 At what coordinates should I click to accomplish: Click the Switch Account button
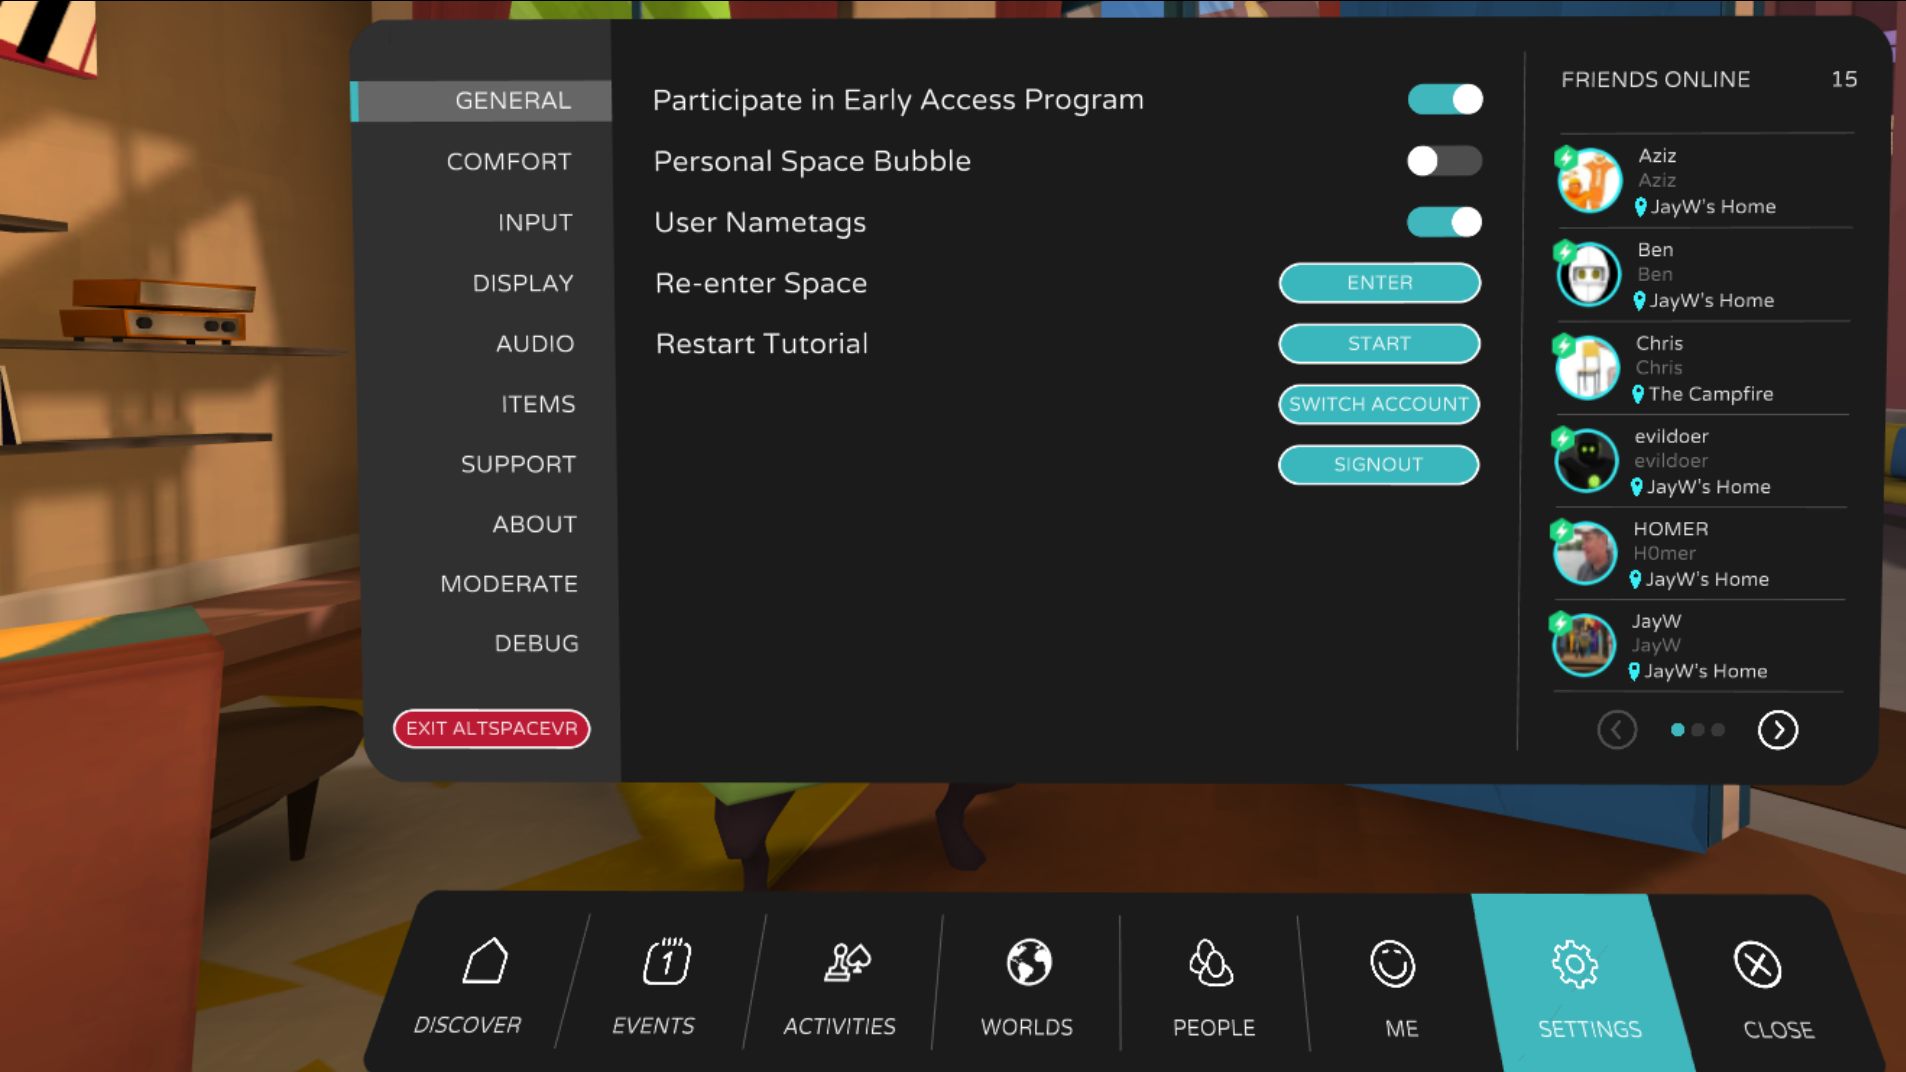tap(1379, 404)
